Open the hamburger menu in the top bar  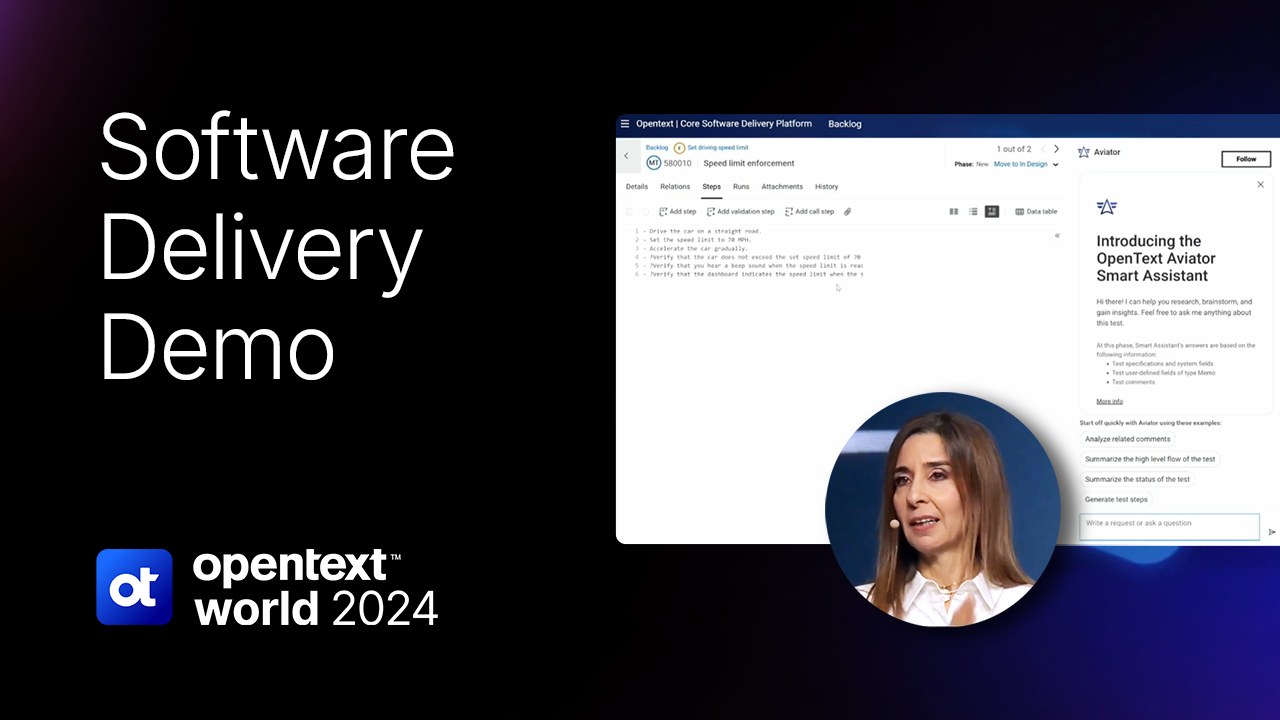625,124
